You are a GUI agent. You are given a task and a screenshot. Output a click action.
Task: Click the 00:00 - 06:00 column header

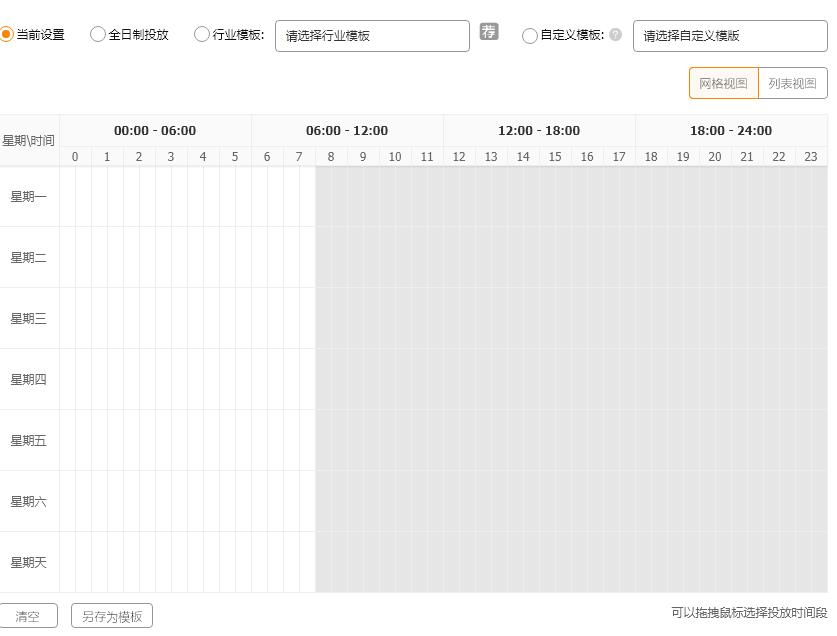click(155, 130)
